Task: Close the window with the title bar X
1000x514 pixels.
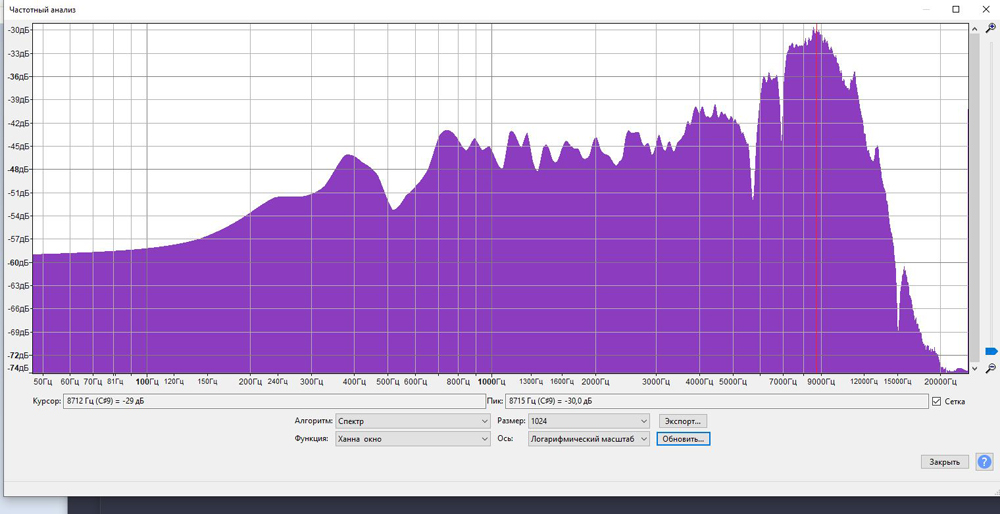Action: (x=985, y=10)
